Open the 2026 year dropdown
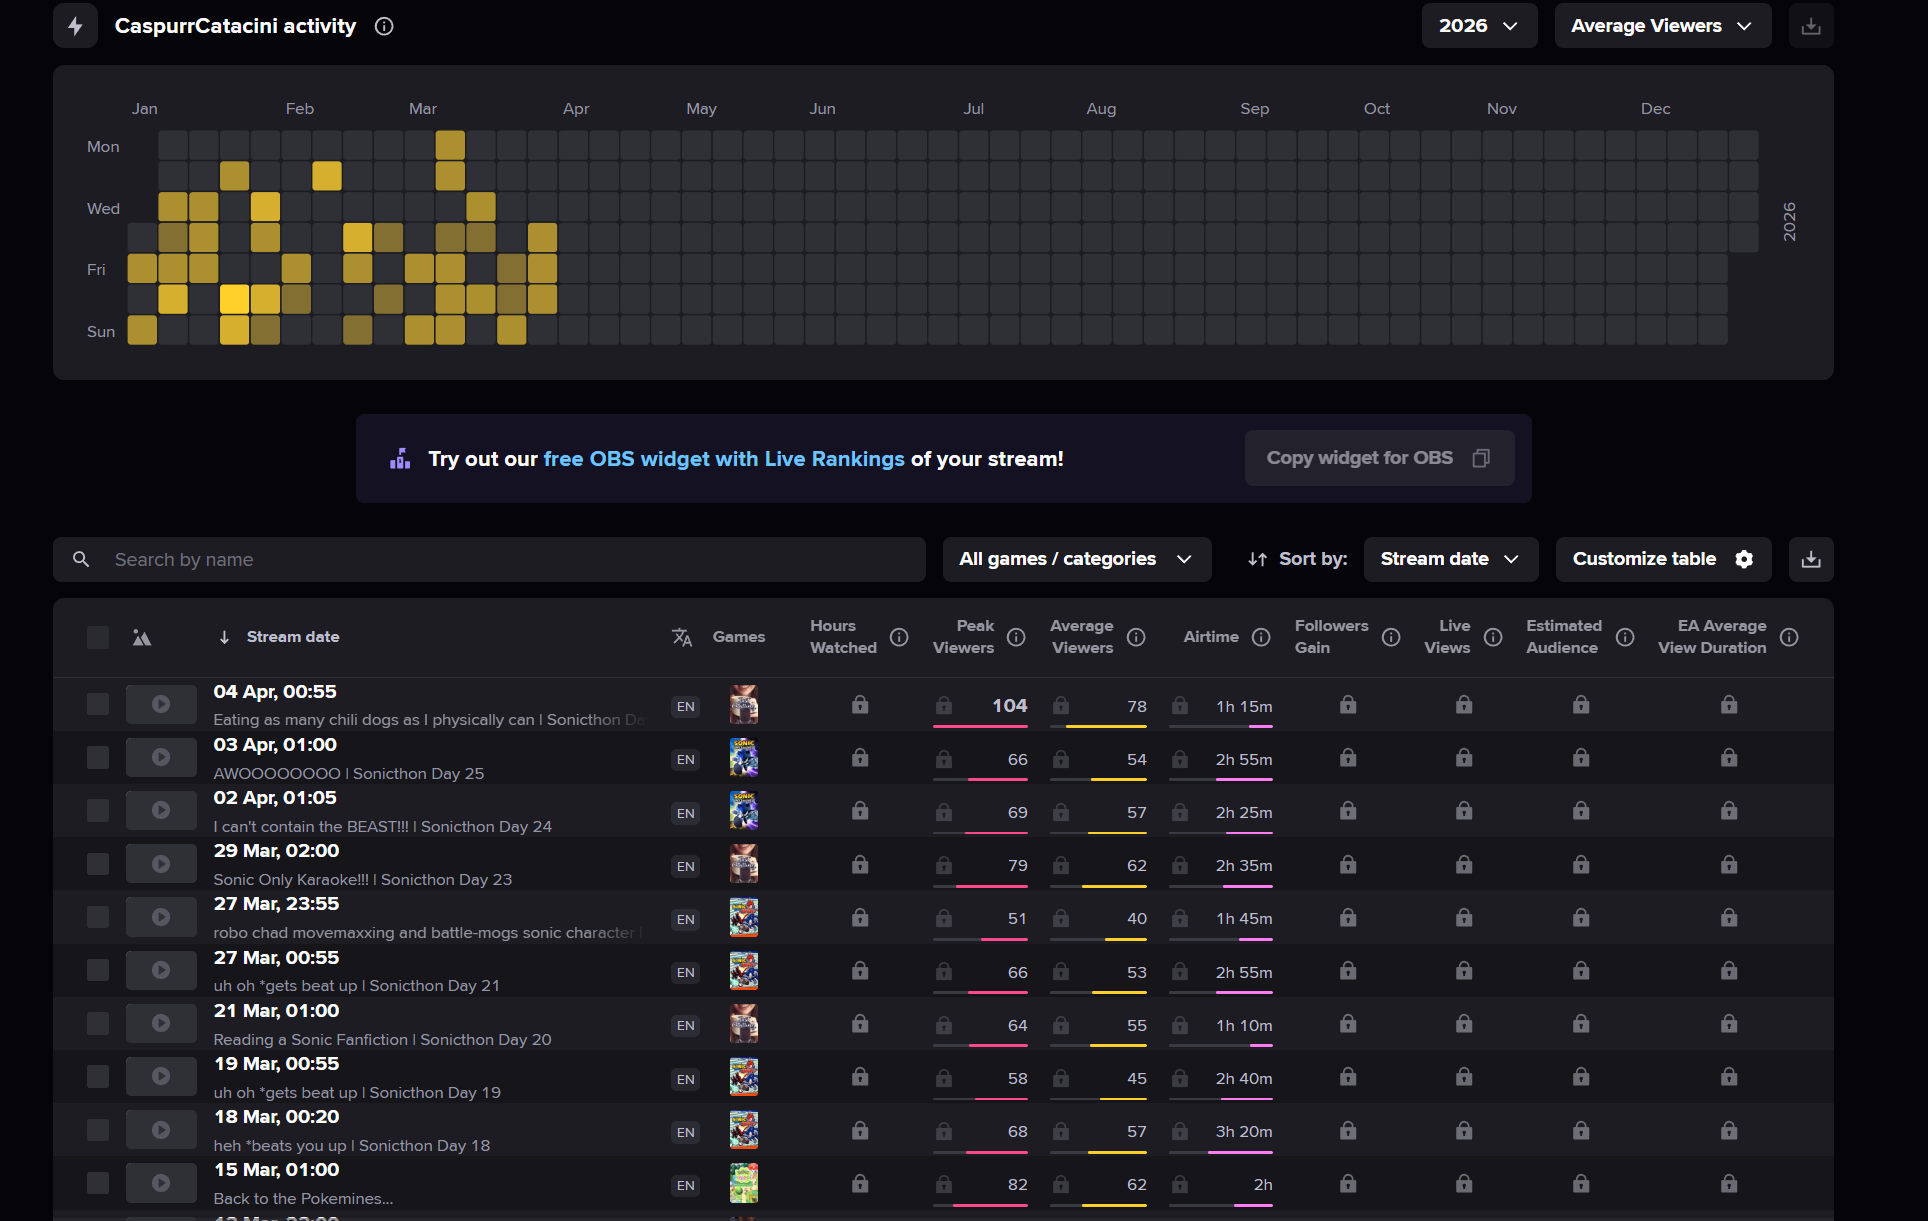Screen dimensions: 1928x1221 pyautogui.click(x=1477, y=26)
